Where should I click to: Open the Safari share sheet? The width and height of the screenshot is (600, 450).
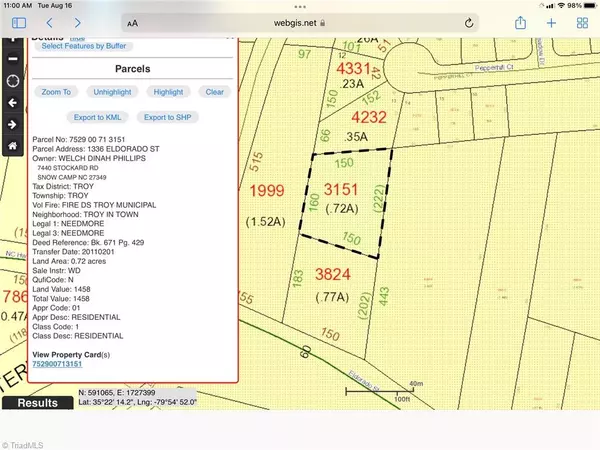(x=518, y=21)
